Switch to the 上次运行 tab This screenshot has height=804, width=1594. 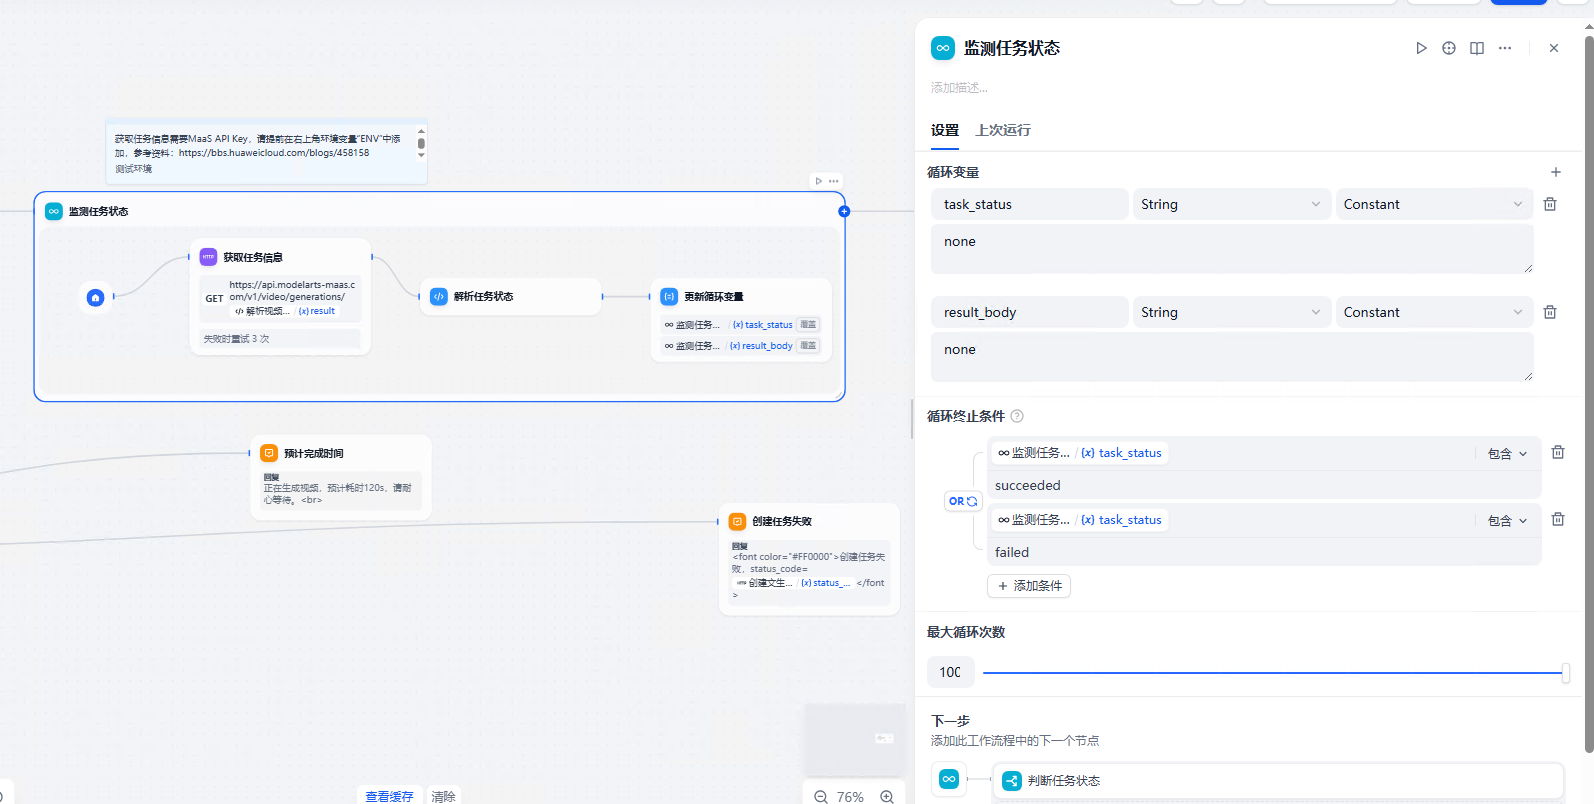[1003, 130]
